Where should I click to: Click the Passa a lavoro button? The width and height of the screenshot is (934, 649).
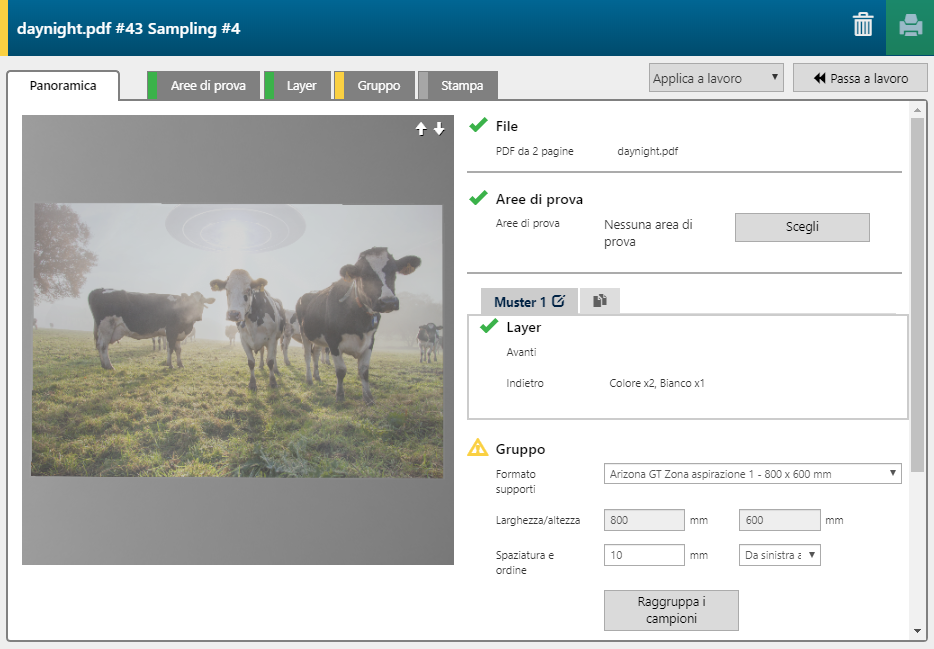coord(860,78)
